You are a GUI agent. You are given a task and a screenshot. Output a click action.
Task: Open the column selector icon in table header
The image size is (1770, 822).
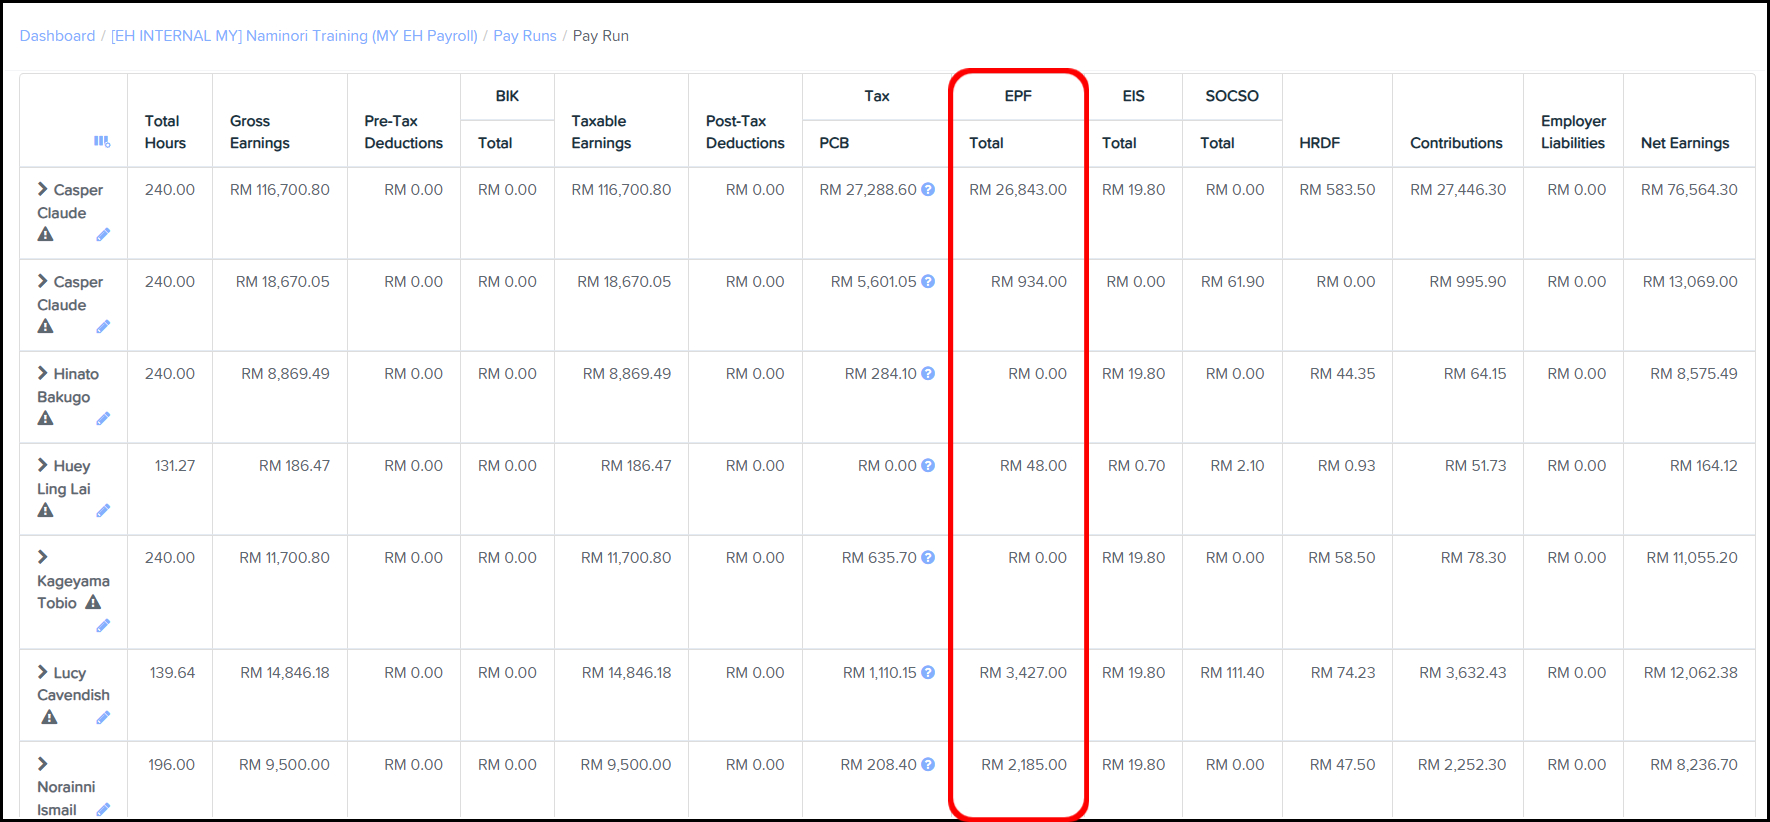click(102, 142)
